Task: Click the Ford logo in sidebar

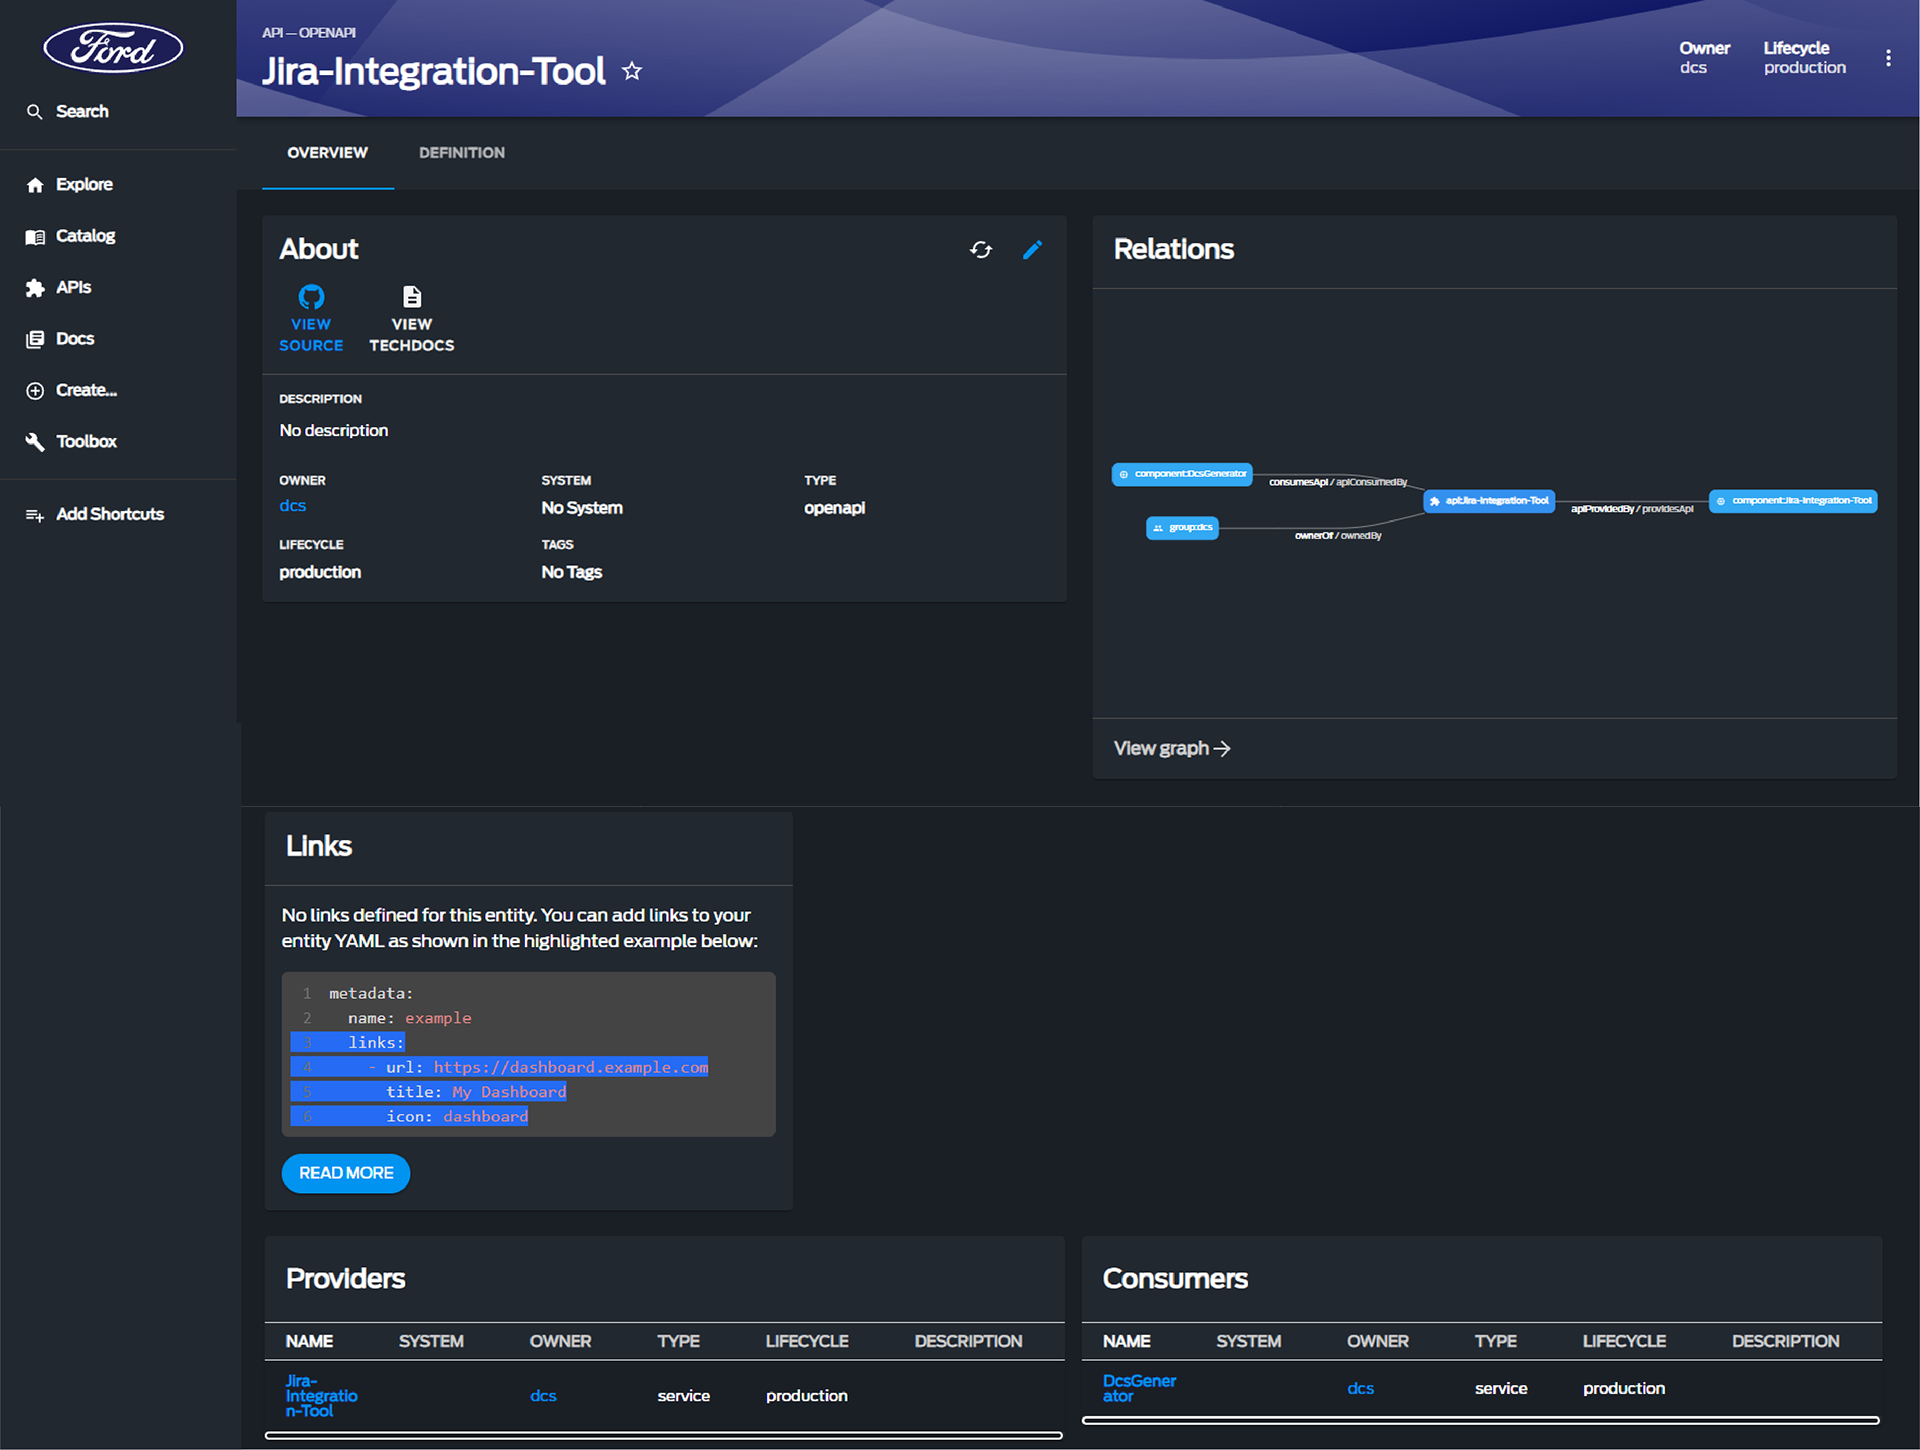Action: [113, 48]
